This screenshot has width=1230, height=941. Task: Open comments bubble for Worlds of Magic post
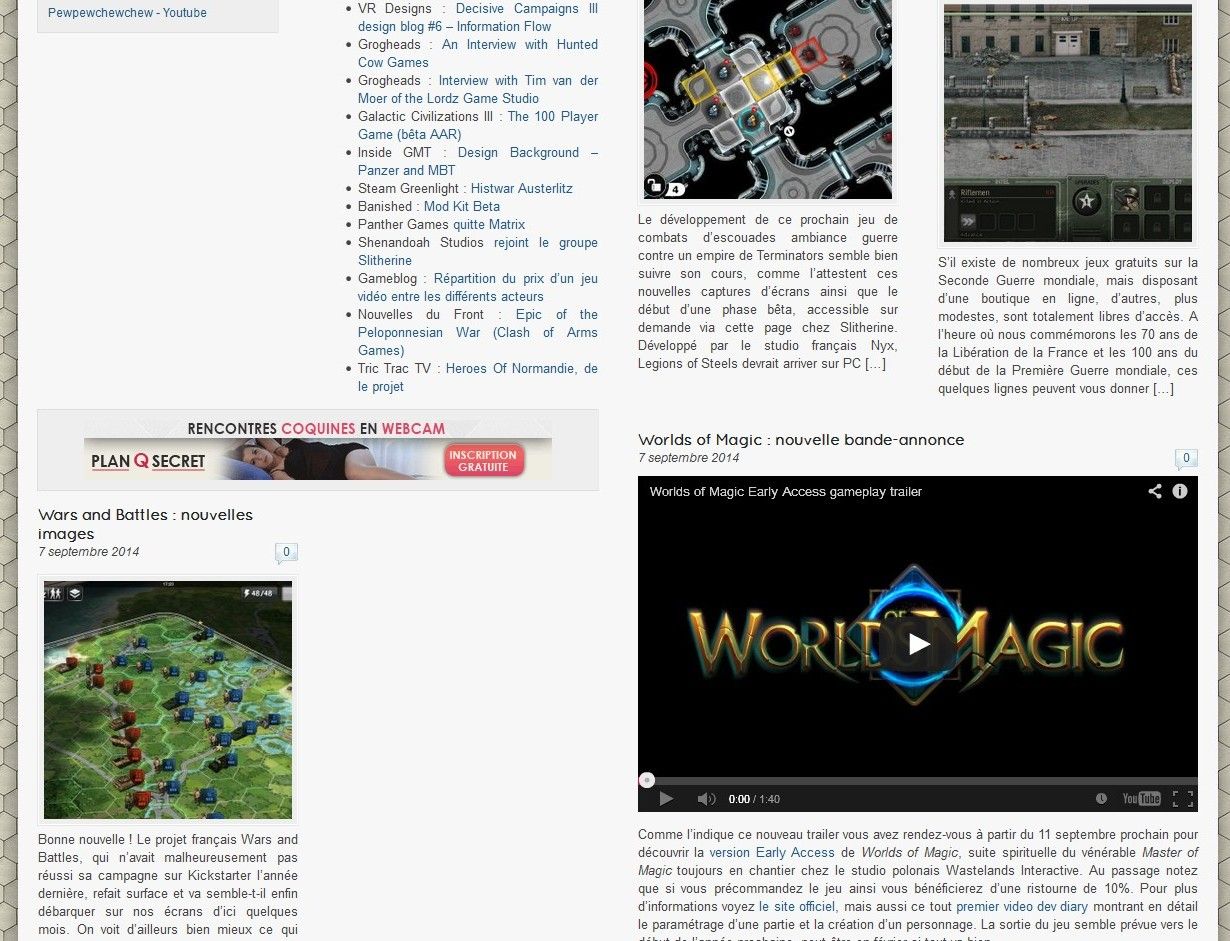tap(1186, 459)
